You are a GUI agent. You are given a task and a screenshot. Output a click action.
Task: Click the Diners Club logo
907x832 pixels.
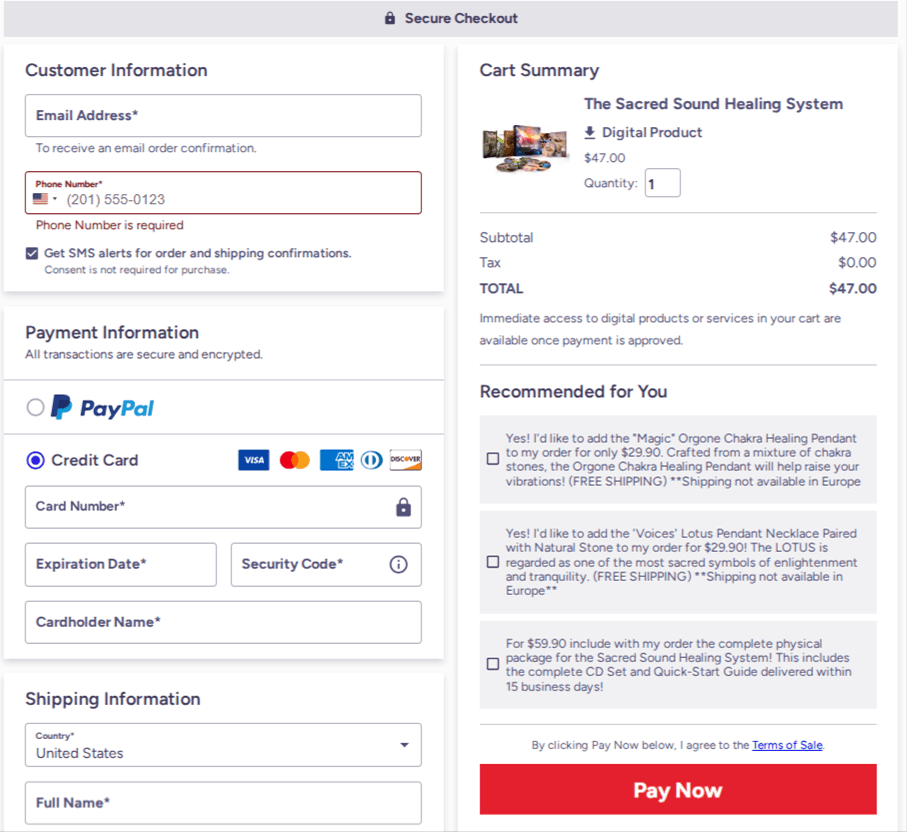click(x=372, y=460)
